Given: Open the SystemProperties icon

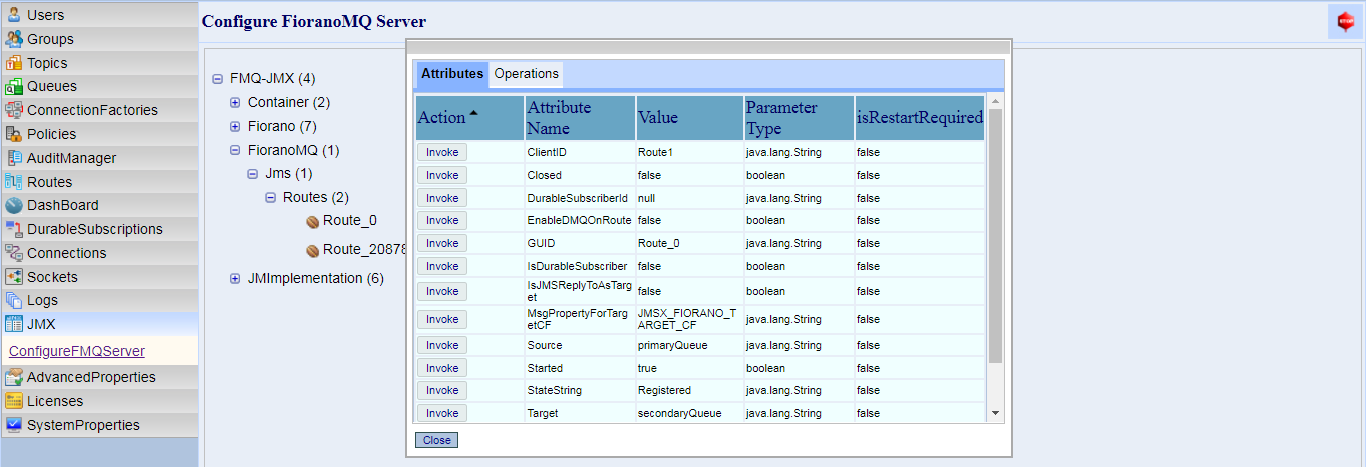Looking at the screenshot, I should 14,425.
